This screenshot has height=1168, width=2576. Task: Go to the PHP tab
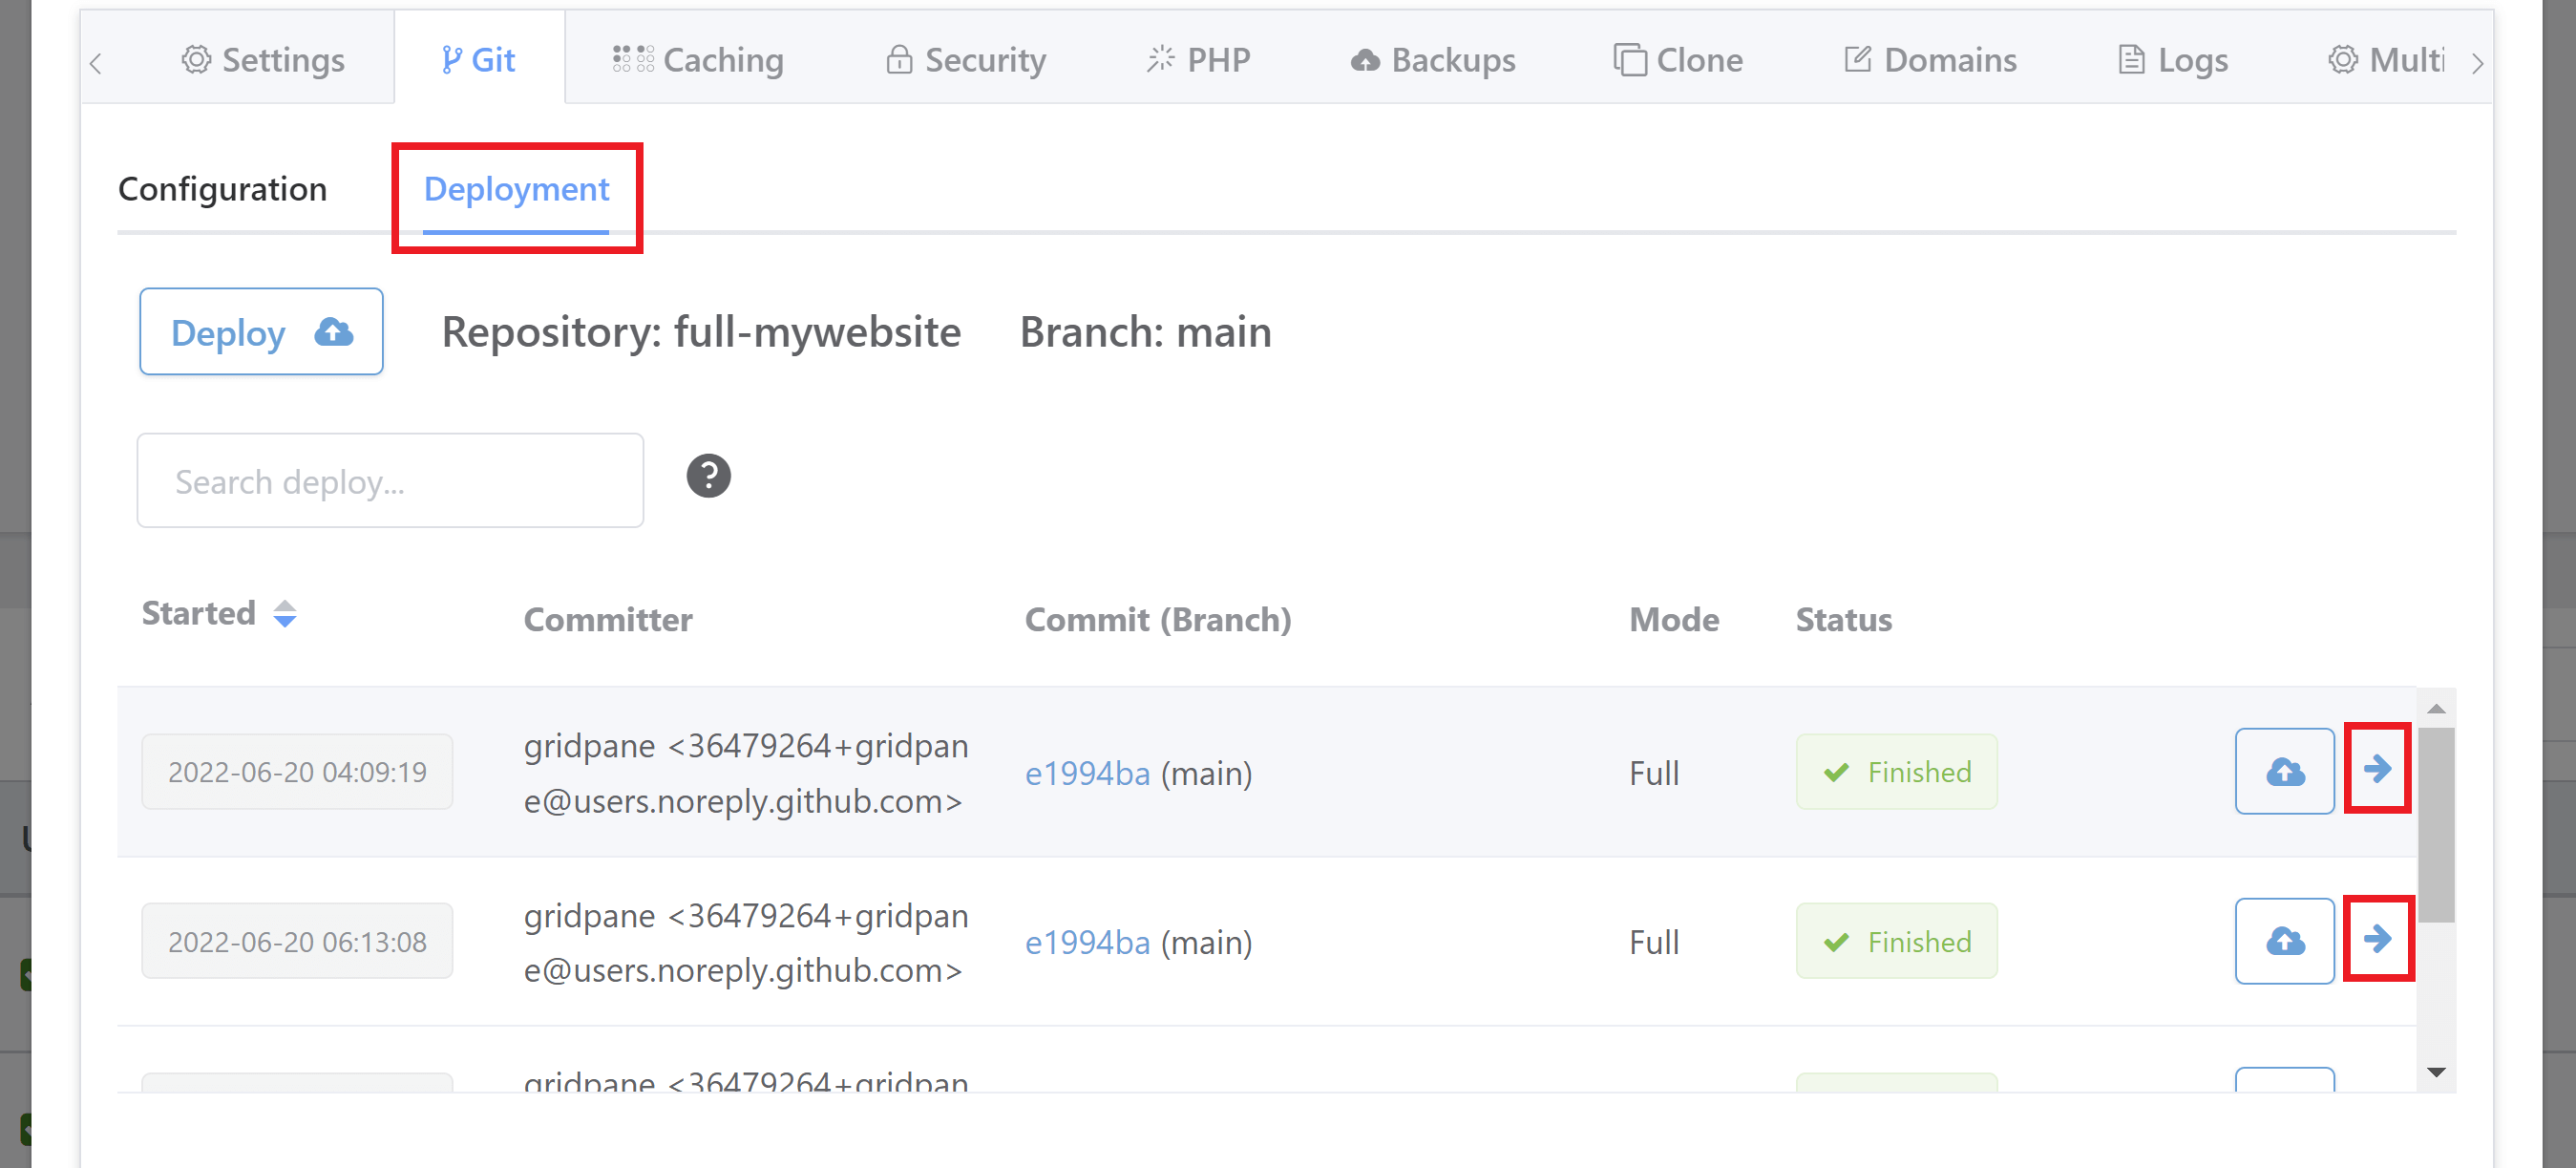[1198, 60]
